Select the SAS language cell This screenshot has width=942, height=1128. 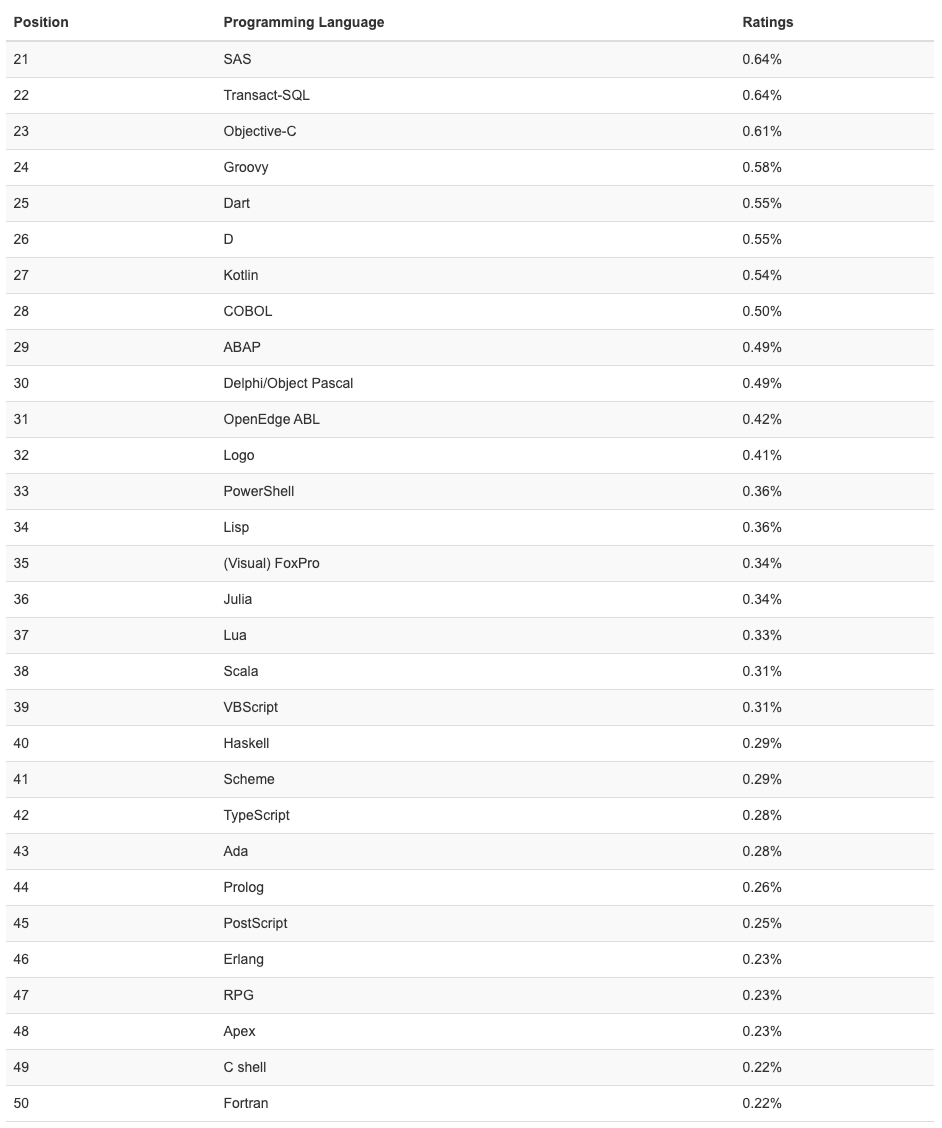point(237,59)
